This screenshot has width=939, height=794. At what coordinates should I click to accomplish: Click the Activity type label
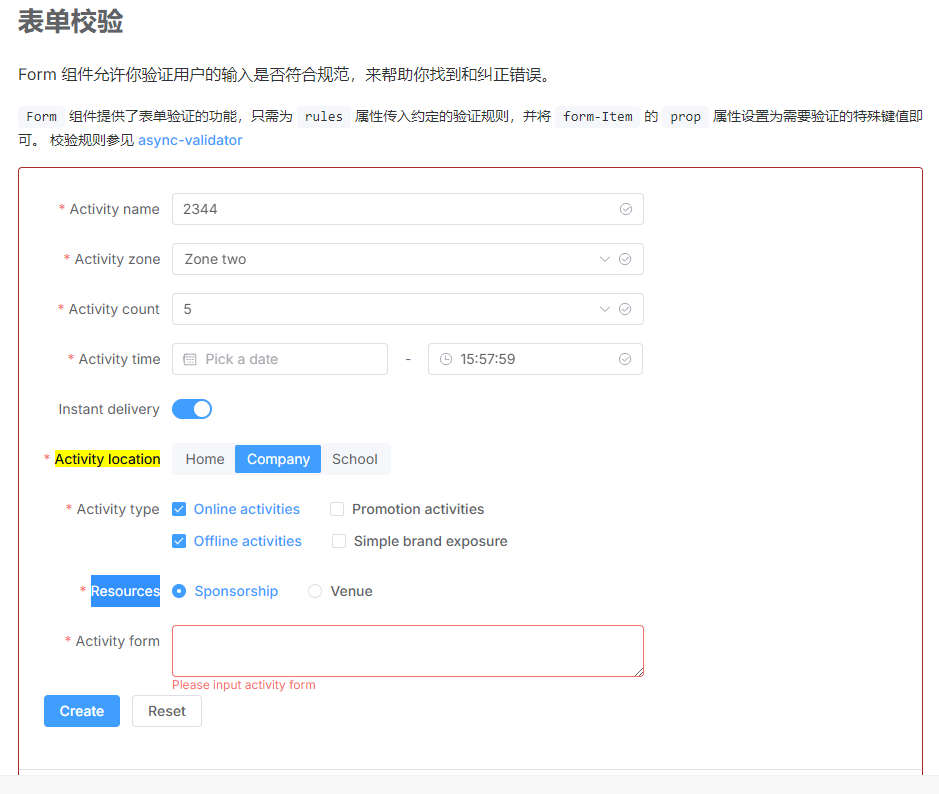[118, 509]
